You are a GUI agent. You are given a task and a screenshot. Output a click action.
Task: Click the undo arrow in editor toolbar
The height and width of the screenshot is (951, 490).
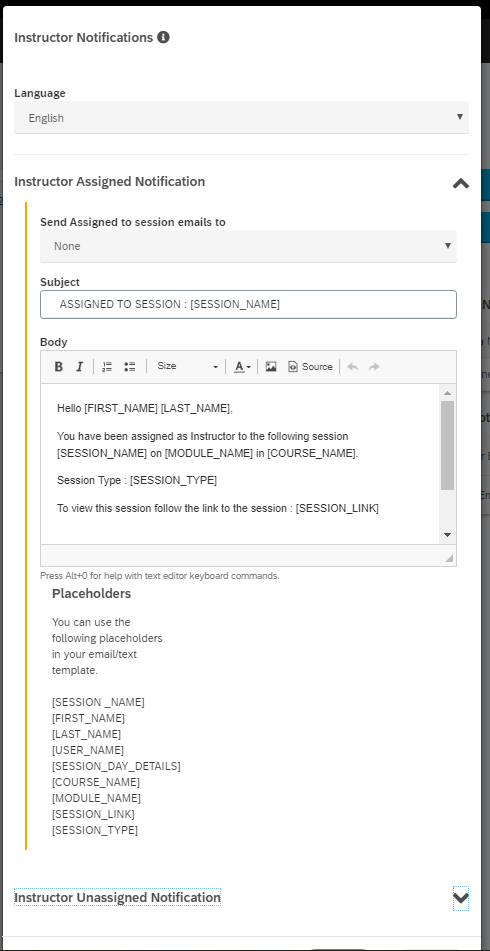(352, 366)
